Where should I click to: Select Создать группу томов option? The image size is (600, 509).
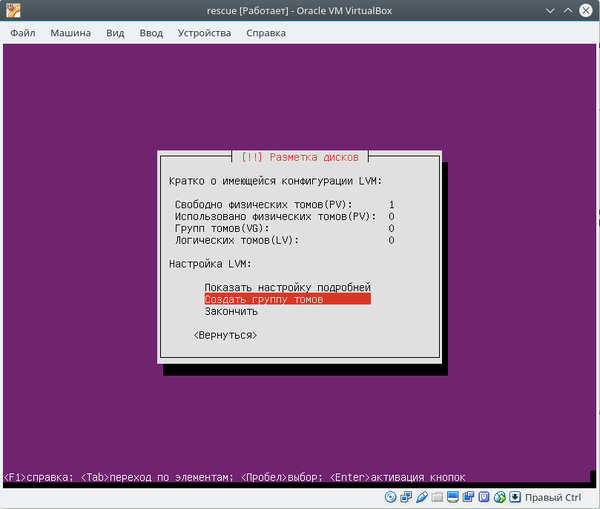[287, 299]
